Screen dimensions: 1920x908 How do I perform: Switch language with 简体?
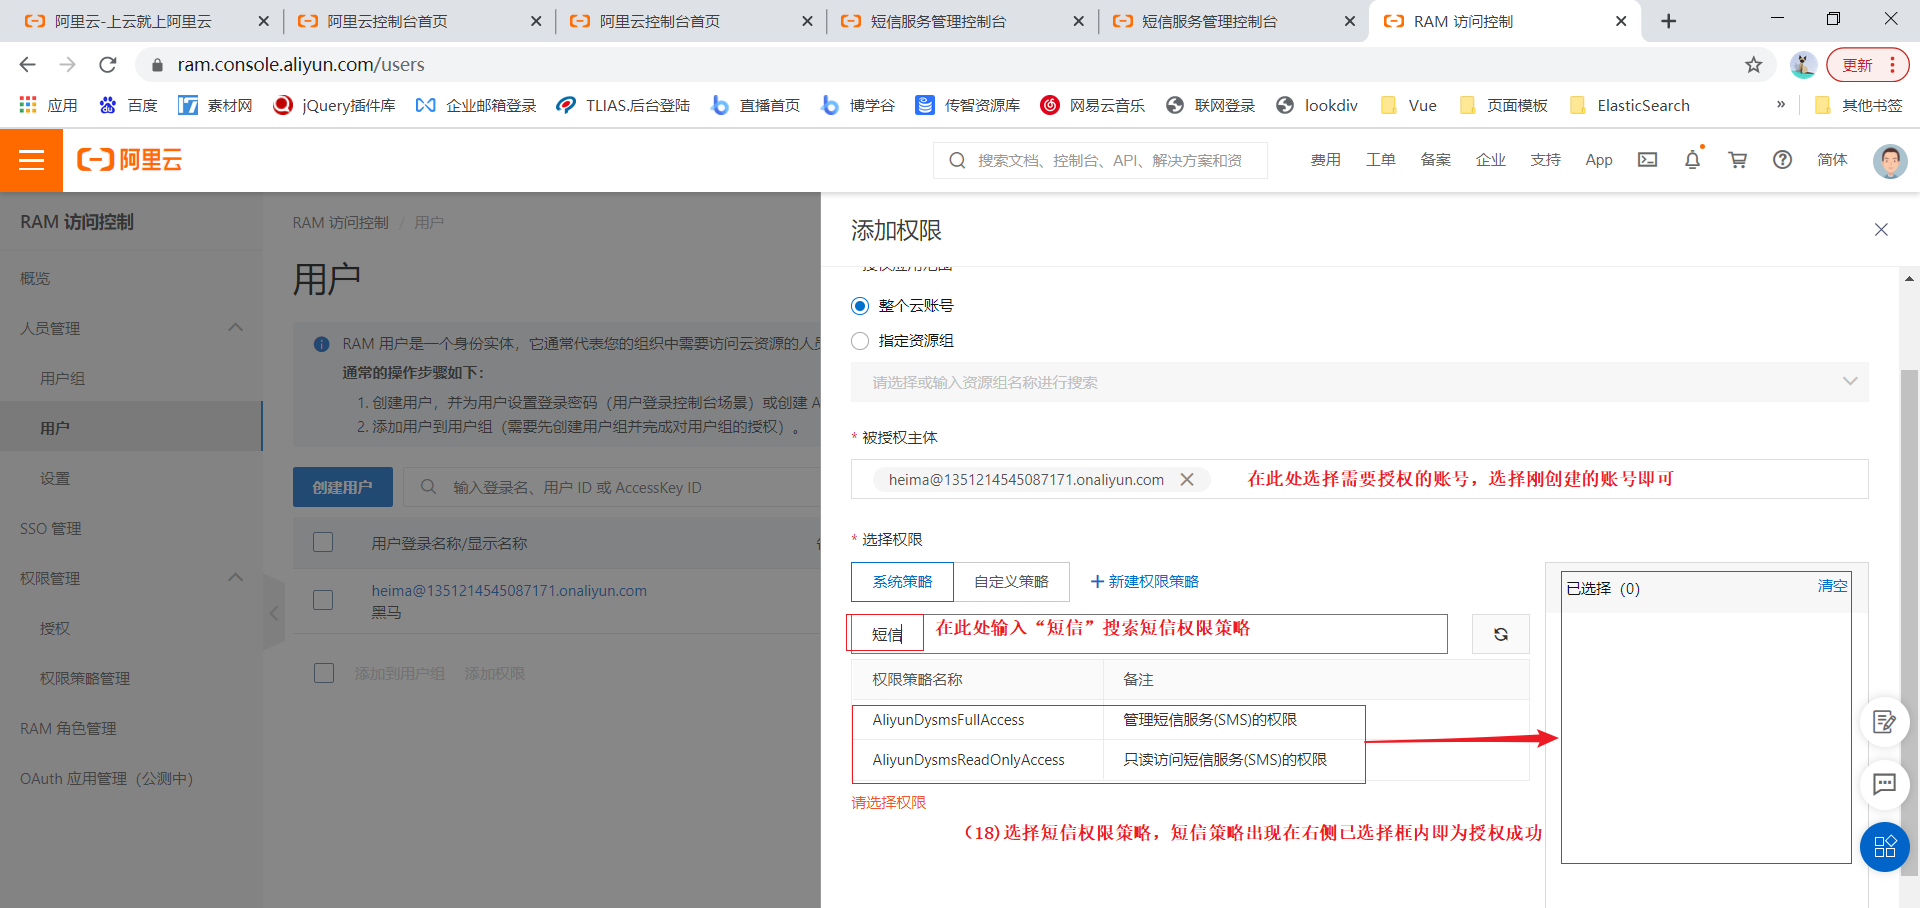(x=1832, y=160)
